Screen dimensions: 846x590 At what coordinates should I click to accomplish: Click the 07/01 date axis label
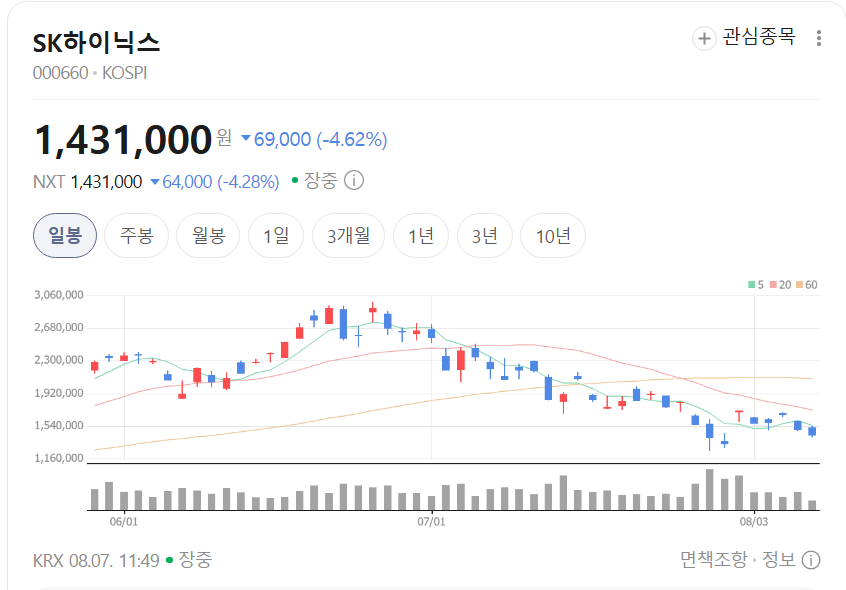(x=431, y=522)
